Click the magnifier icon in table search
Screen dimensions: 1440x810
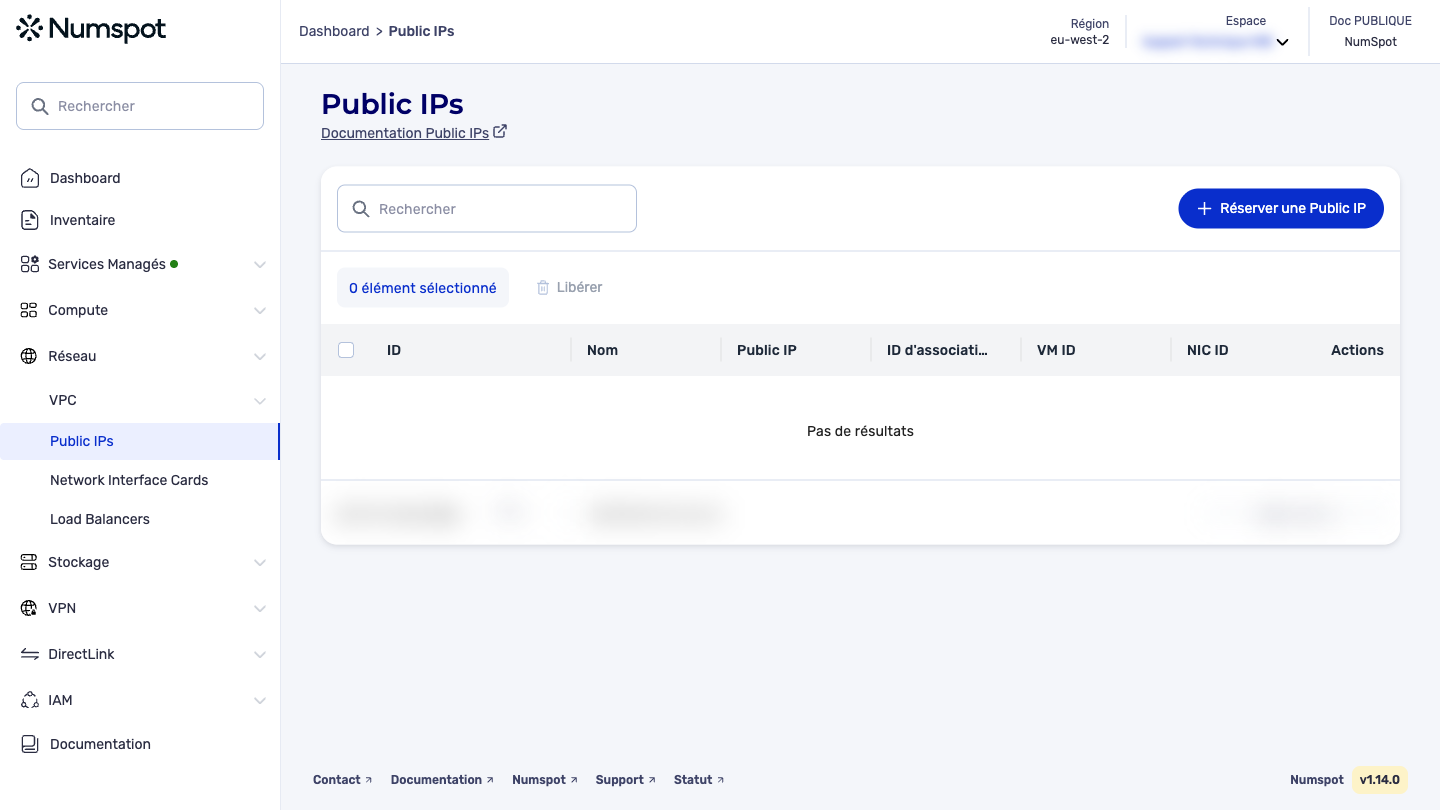[x=361, y=209]
